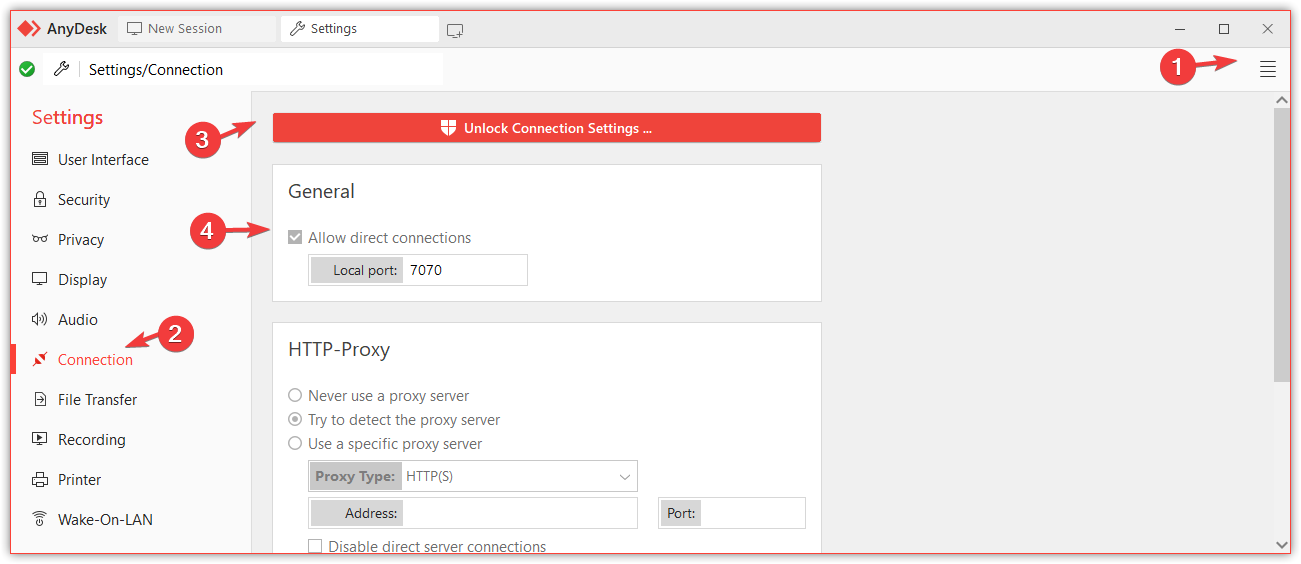This screenshot has height=564, width=1301.
Task: Open Privacy settings page
Action: [81, 239]
